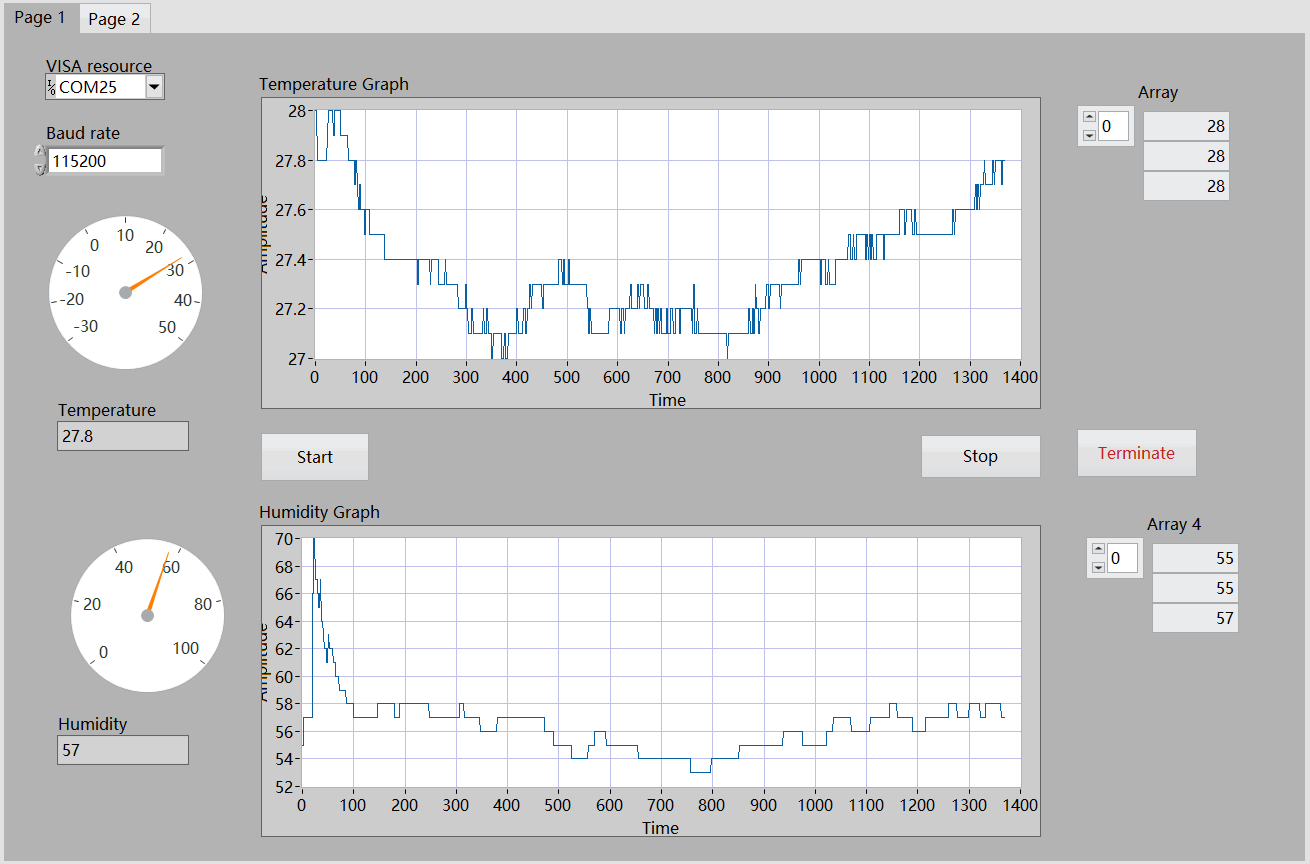Click the 'Array 4' label
The image size is (1310, 864).
(x=1174, y=524)
